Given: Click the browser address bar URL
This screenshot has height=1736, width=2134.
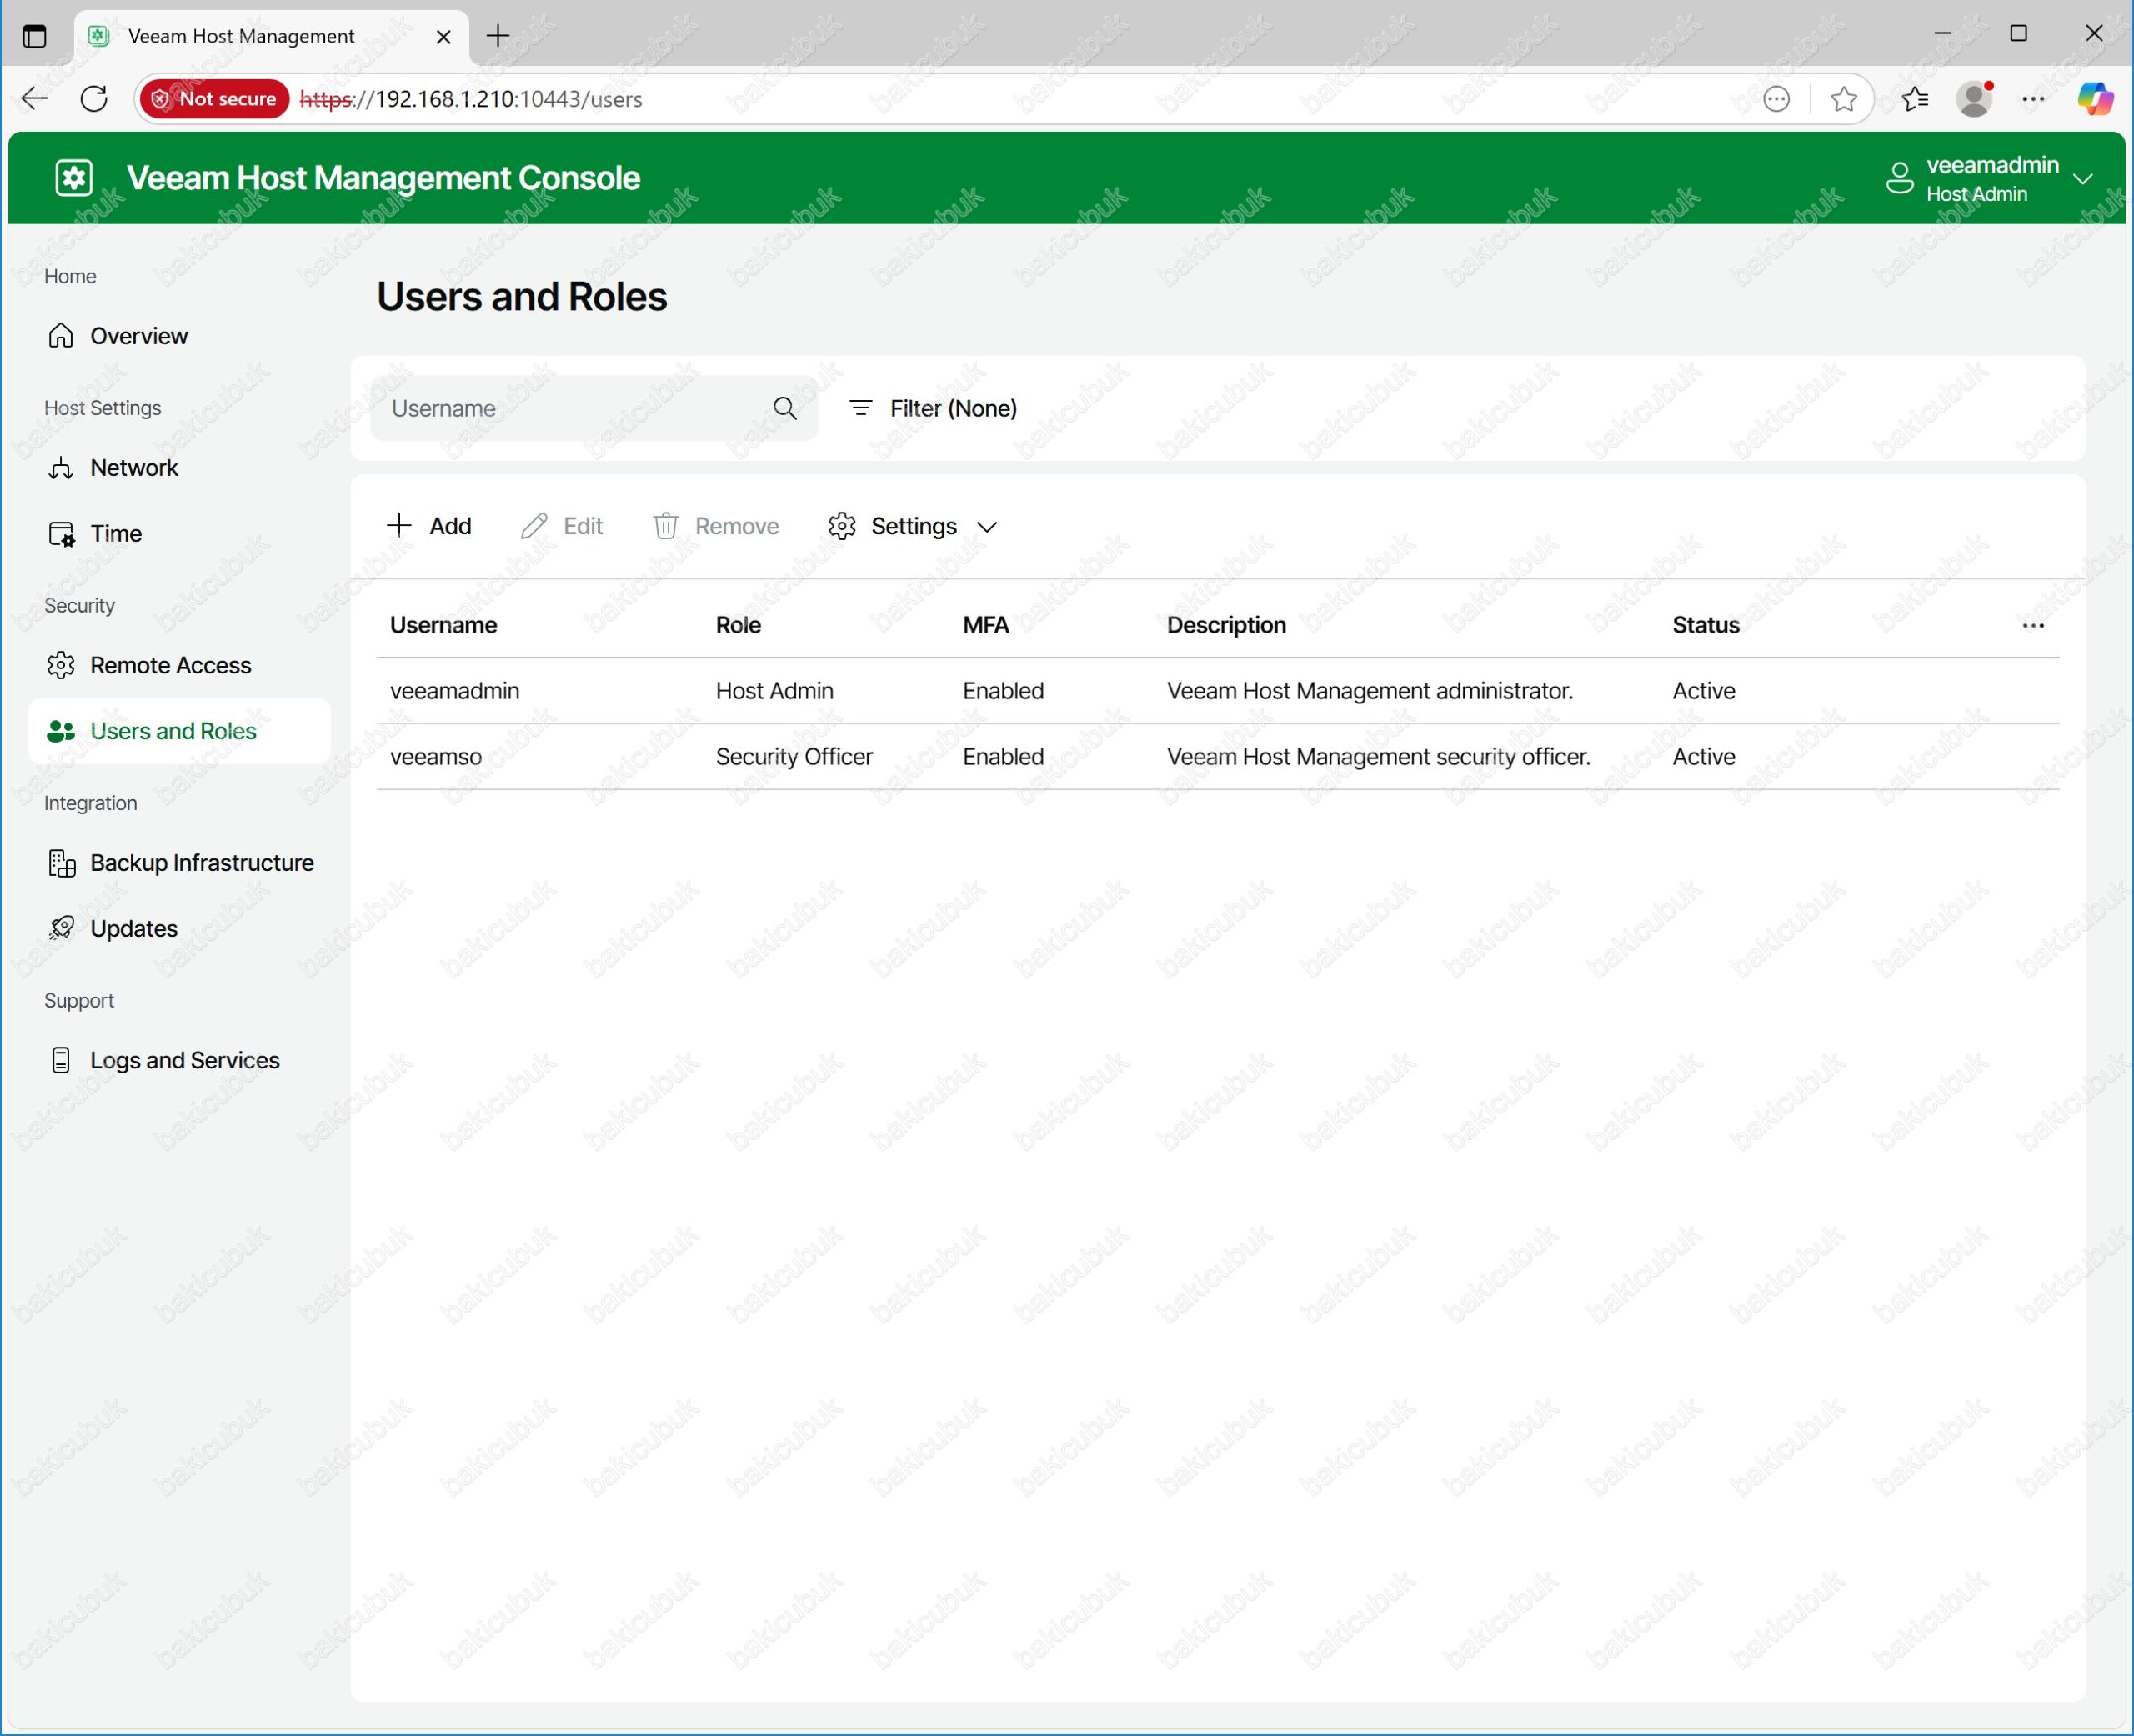Looking at the screenshot, I should [x=472, y=99].
